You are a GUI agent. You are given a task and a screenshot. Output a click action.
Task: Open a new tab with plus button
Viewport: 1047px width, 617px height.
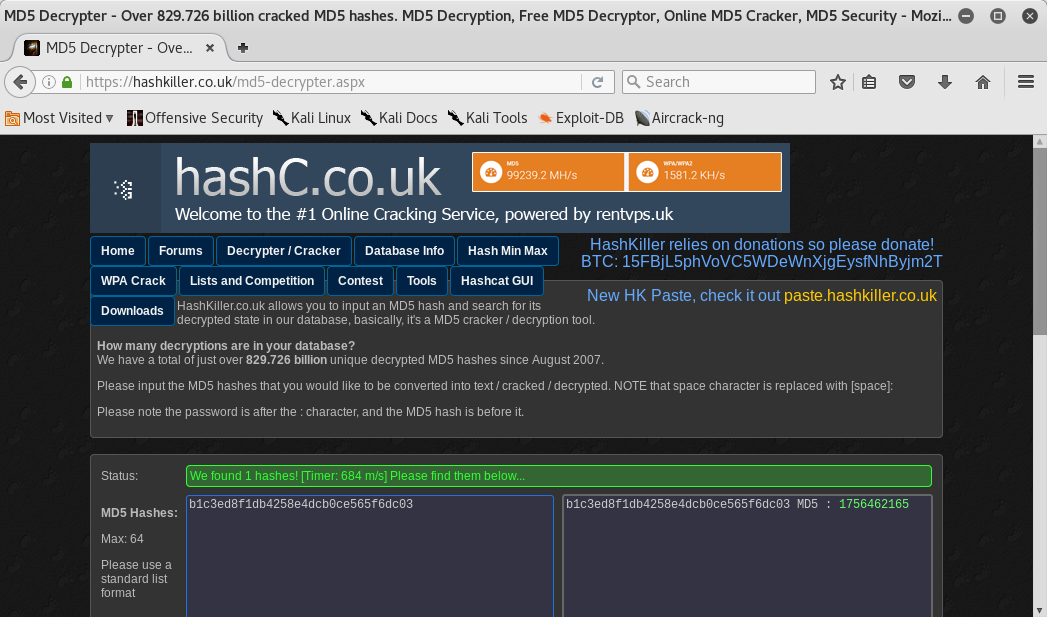coord(243,47)
